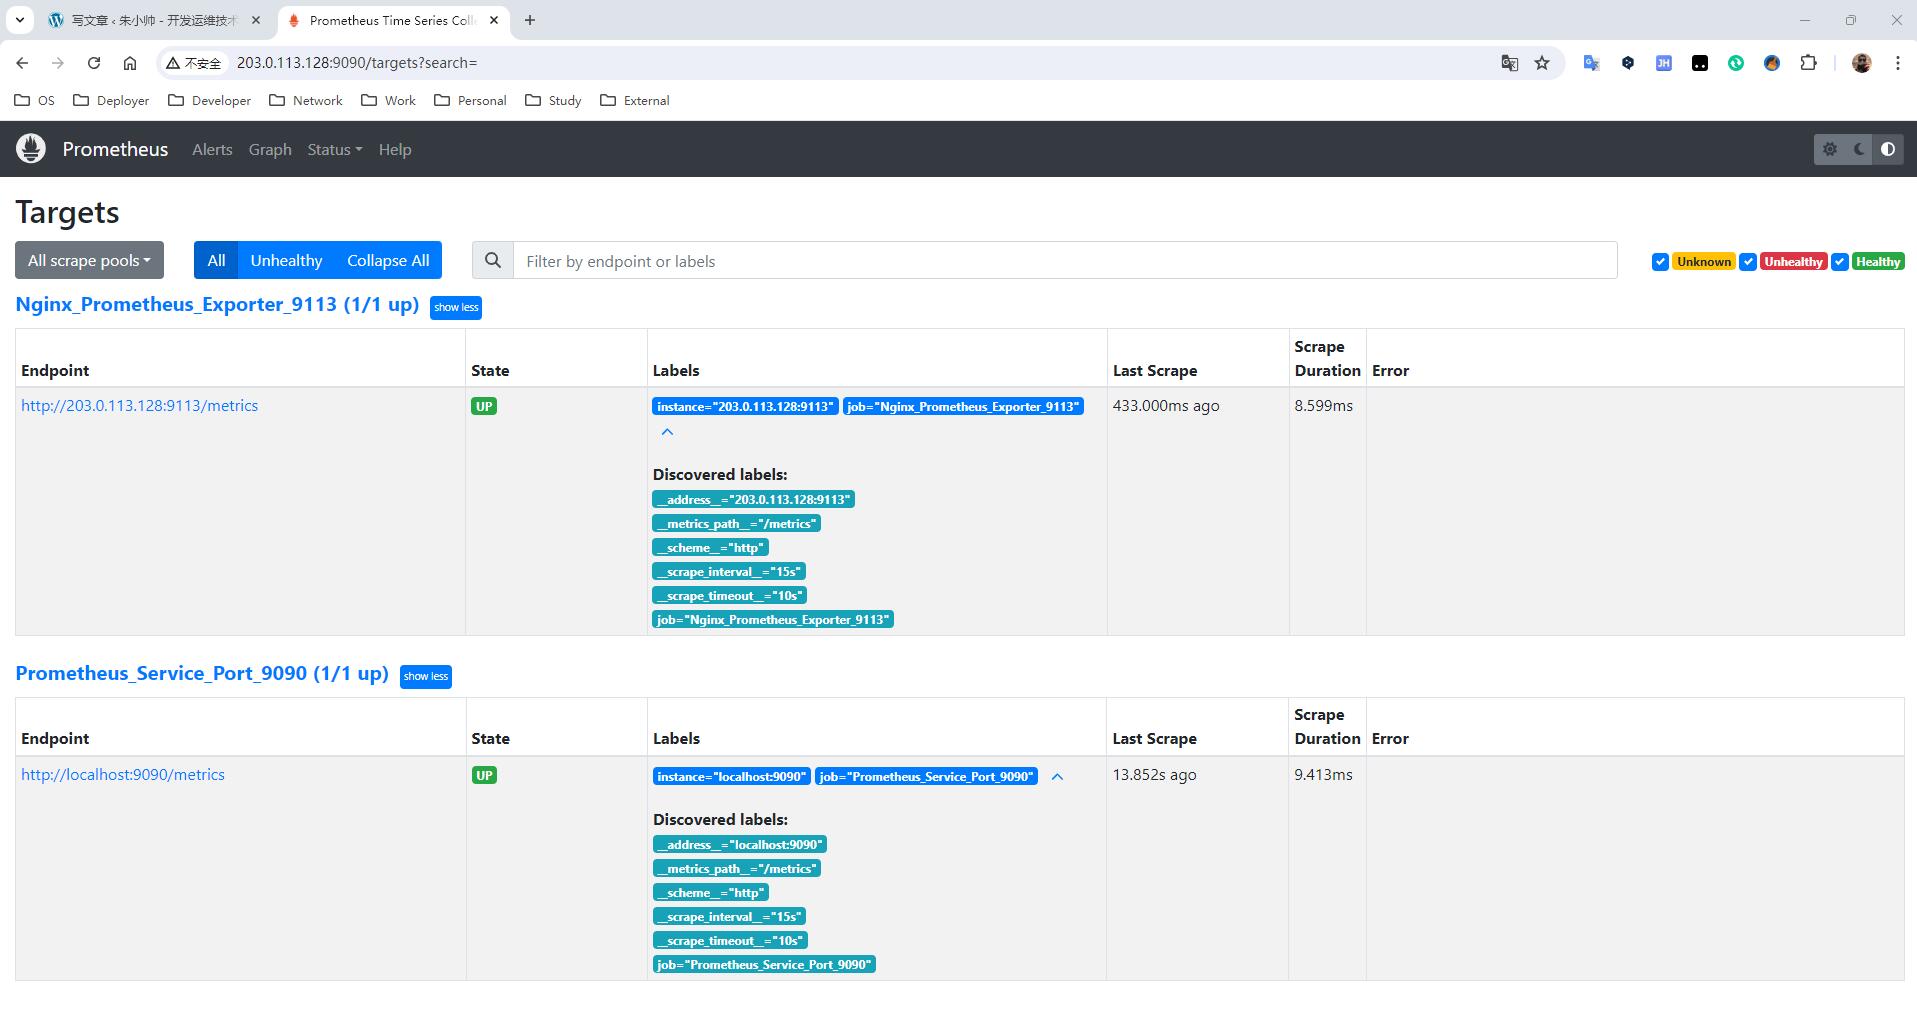Go to the Graph page
1917x1029 pixels.
(270, 149)
